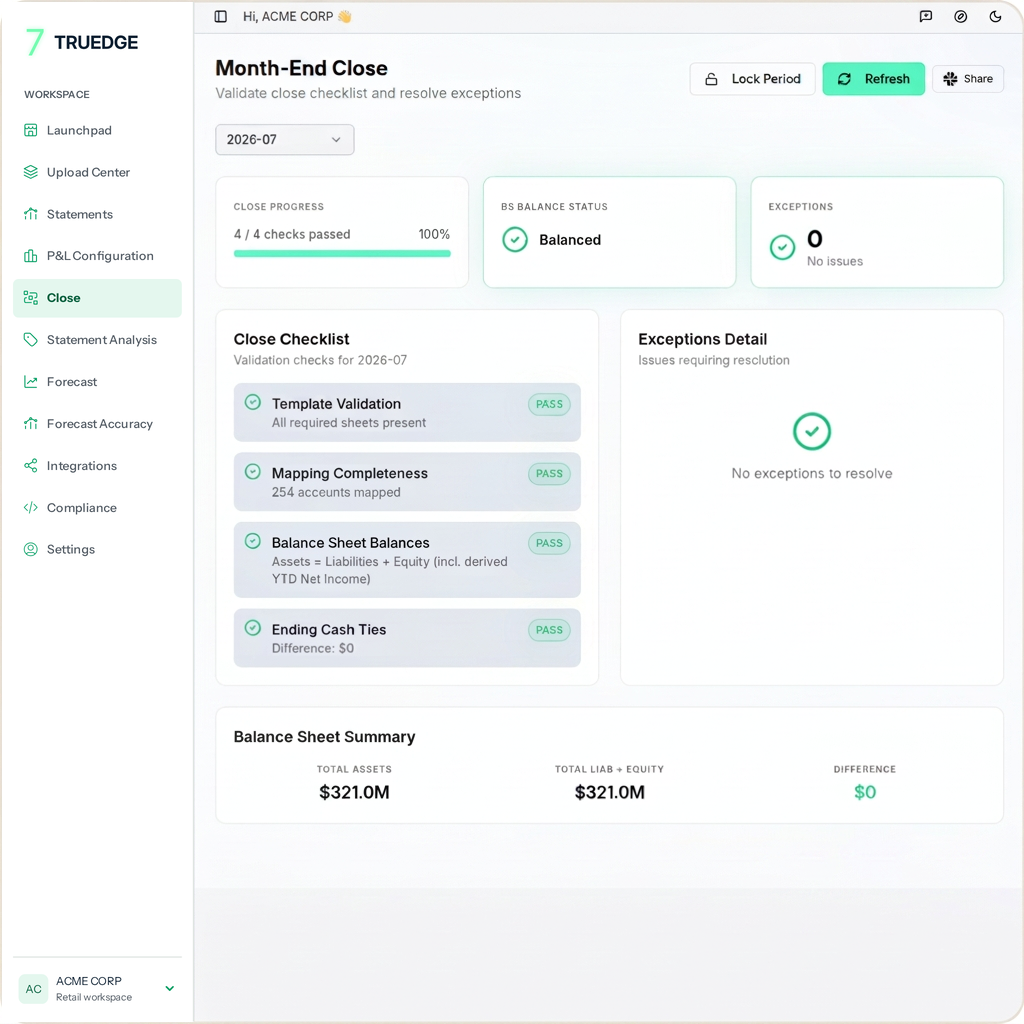Click the Total Liab + Equity $321.0M value
1024x1024 pixels.
click(x=609, y=792)
